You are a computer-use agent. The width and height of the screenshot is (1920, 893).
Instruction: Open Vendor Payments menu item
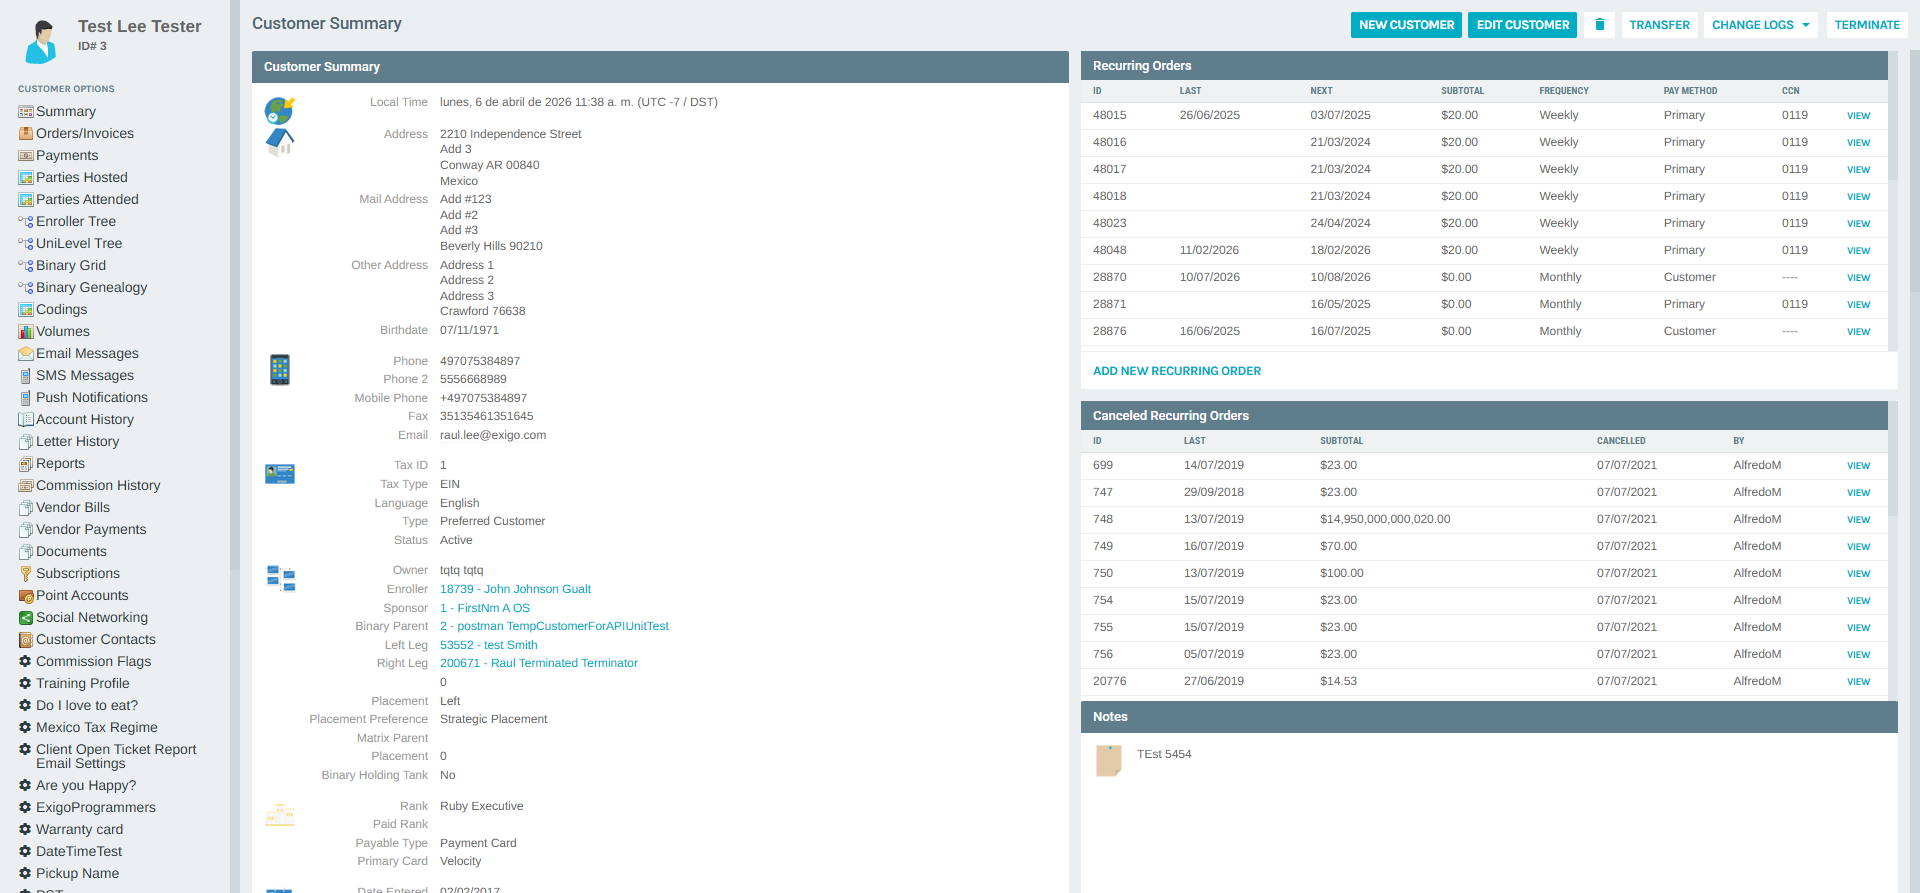(x=91, y=530)
